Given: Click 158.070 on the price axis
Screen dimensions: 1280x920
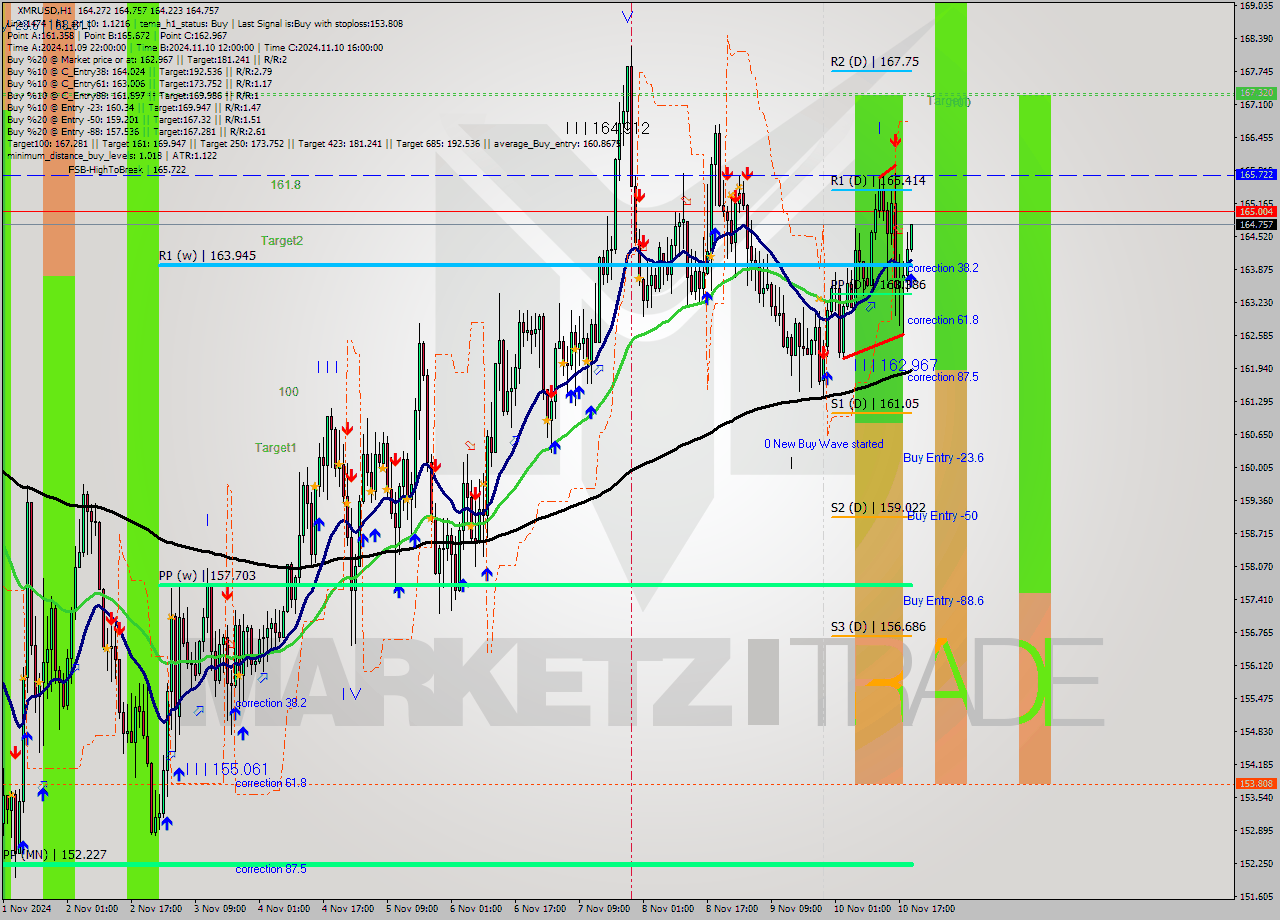Looking at the screenshot, I should [1256, 566].
